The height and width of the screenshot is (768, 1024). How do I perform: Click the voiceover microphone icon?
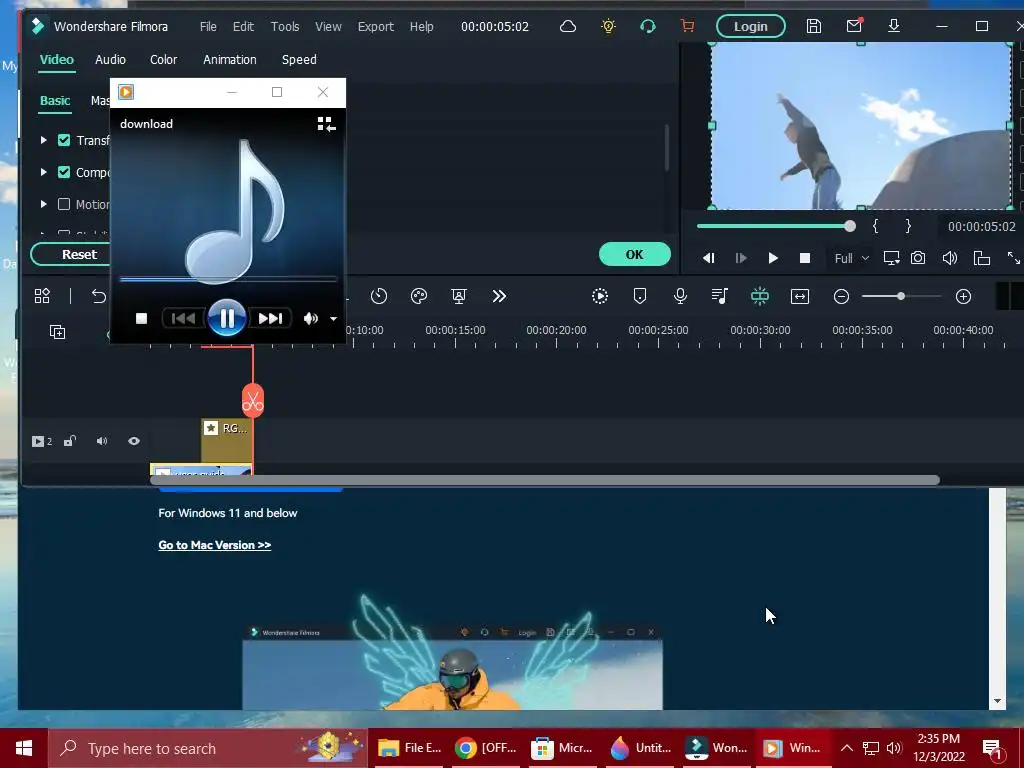pyautogui.click(x=680, y=296)
